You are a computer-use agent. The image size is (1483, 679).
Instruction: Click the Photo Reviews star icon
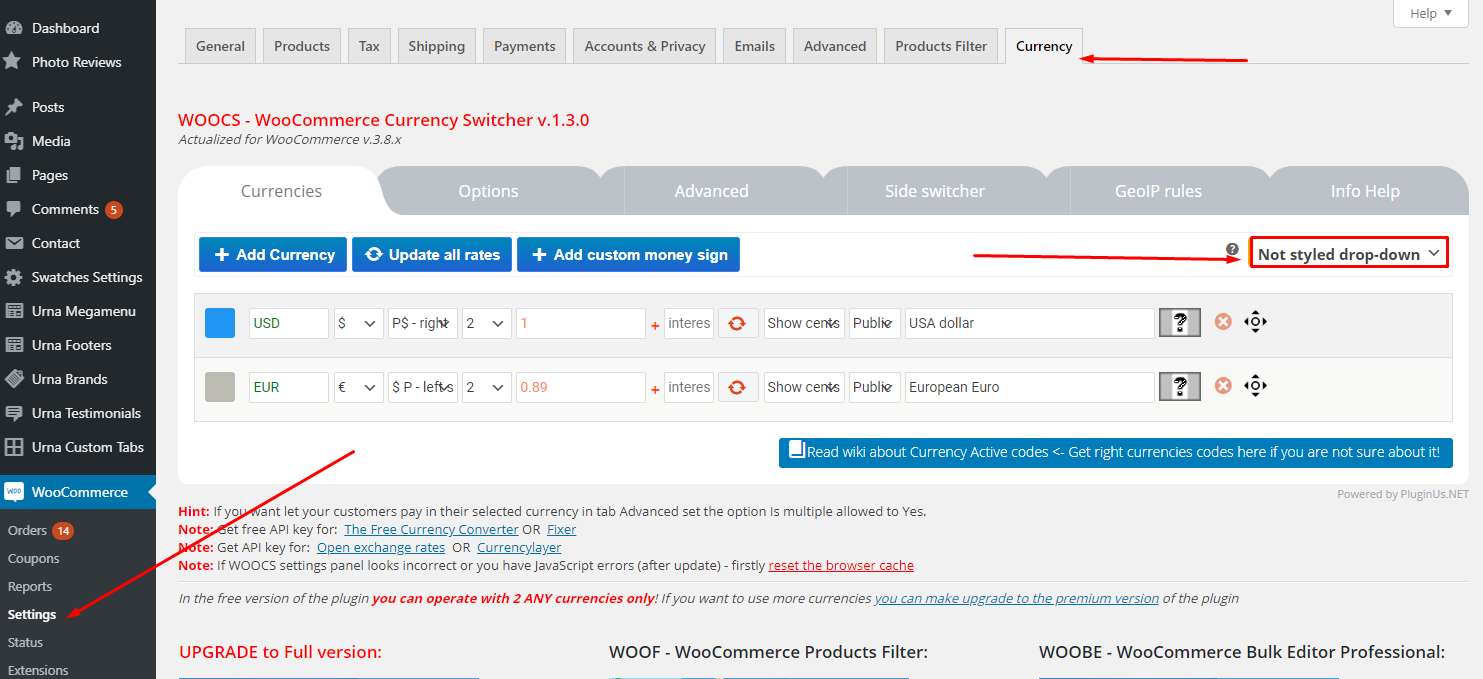pyautogui.click(x=13, y=62)
